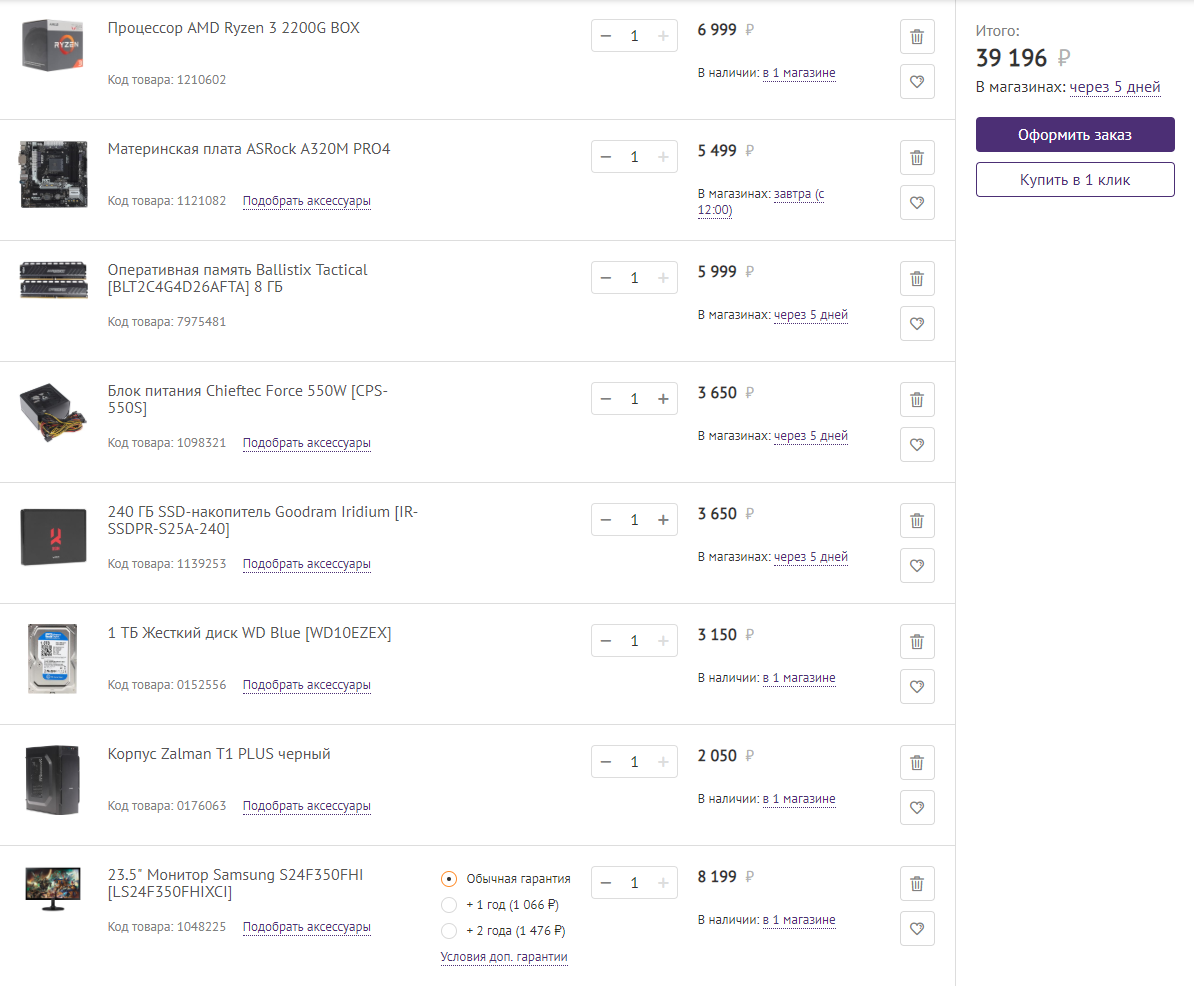Favorite the WD Blue hard drive

coord(917,686)
